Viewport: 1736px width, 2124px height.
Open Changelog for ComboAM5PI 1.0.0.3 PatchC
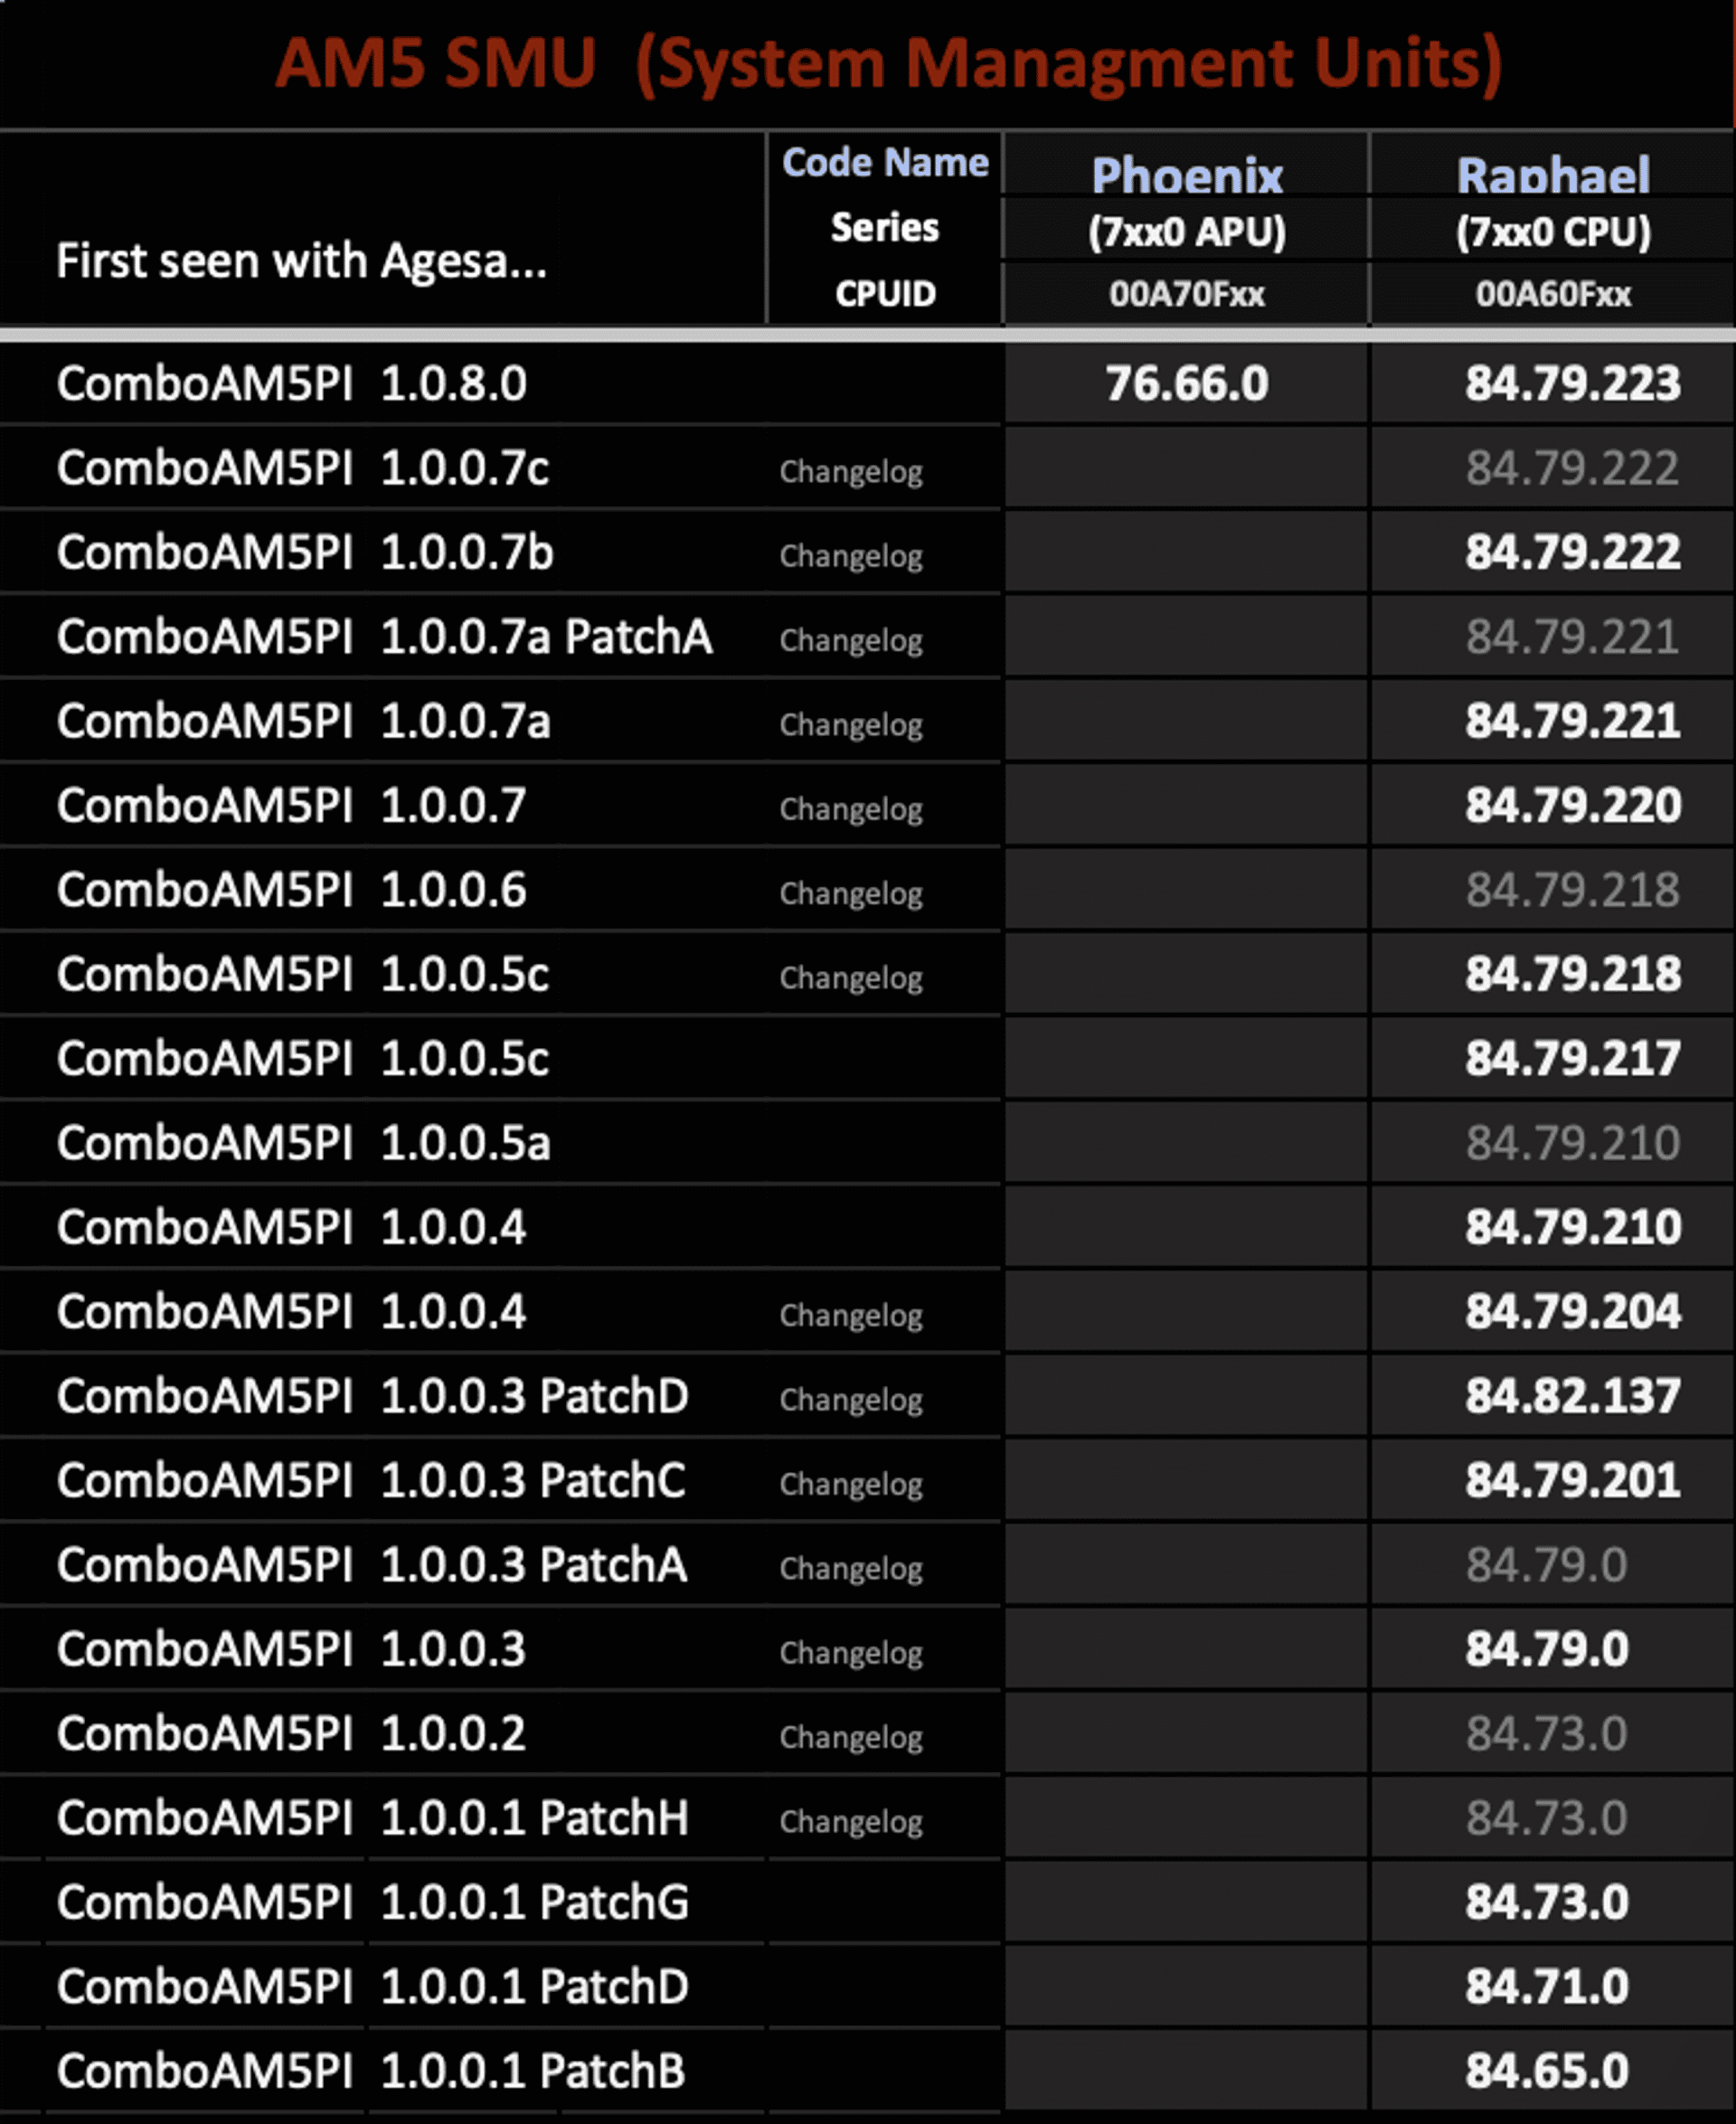851,1483
